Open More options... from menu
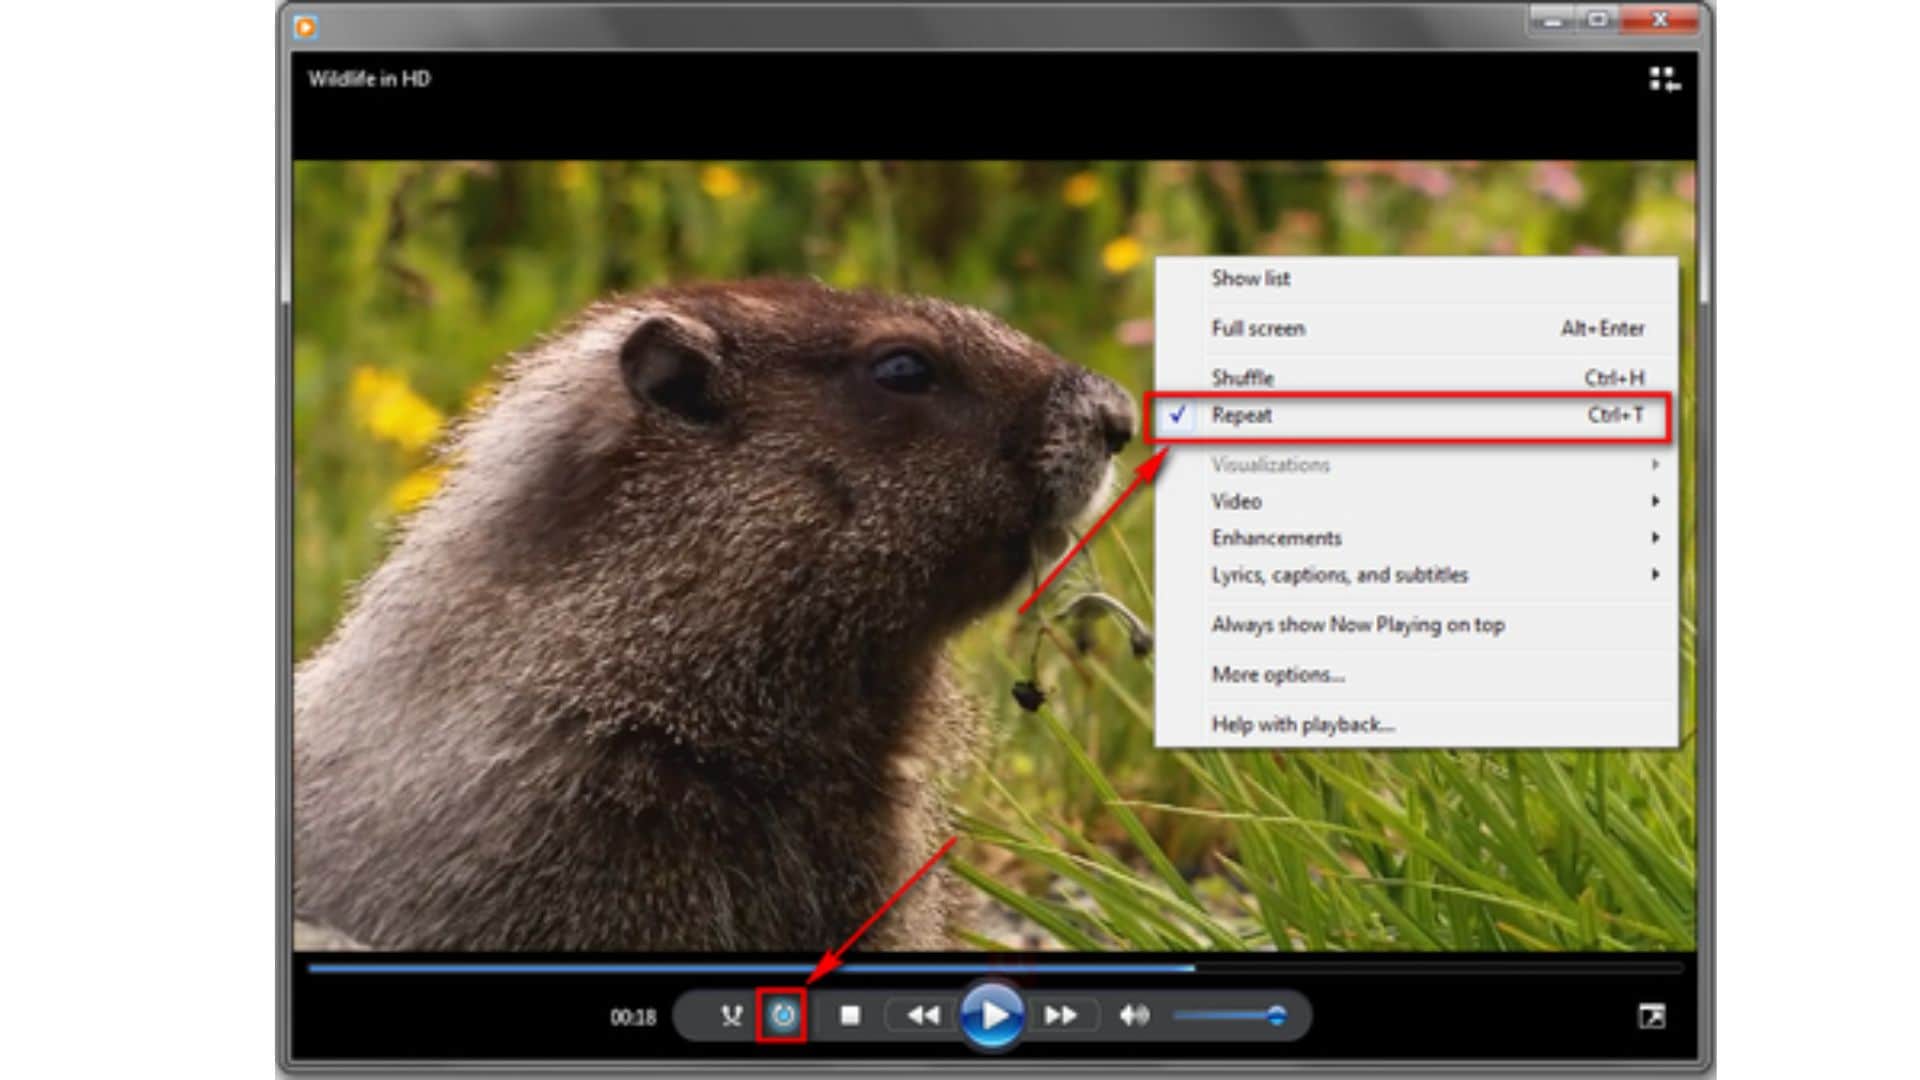1920x1080 pixels. 1416,675
